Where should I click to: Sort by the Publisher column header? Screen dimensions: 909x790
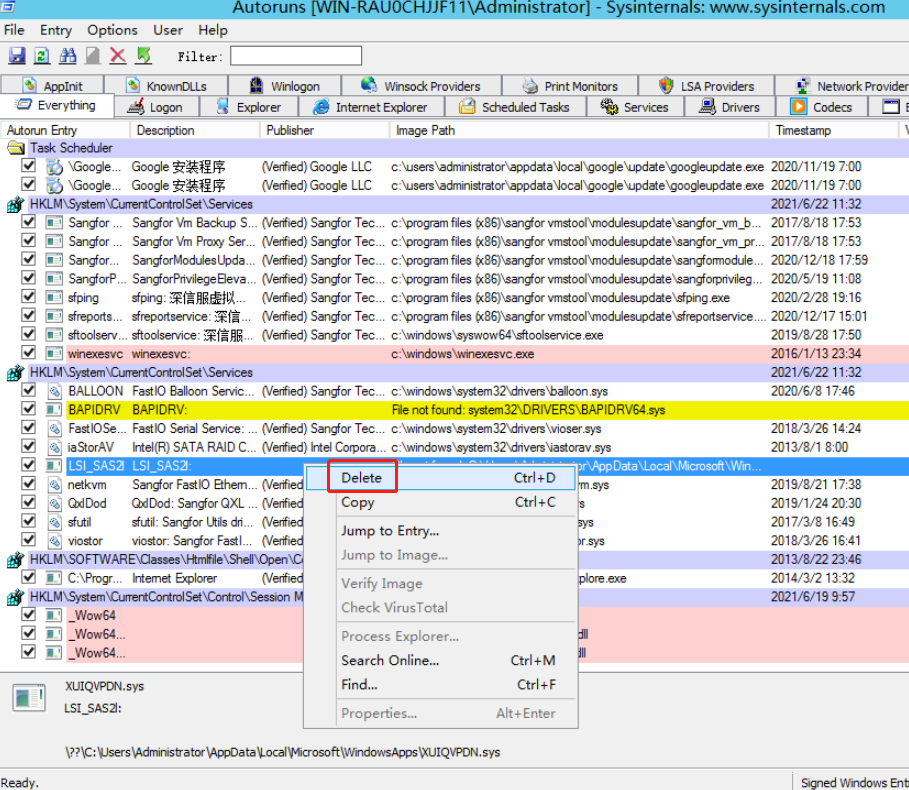[290, 130]
